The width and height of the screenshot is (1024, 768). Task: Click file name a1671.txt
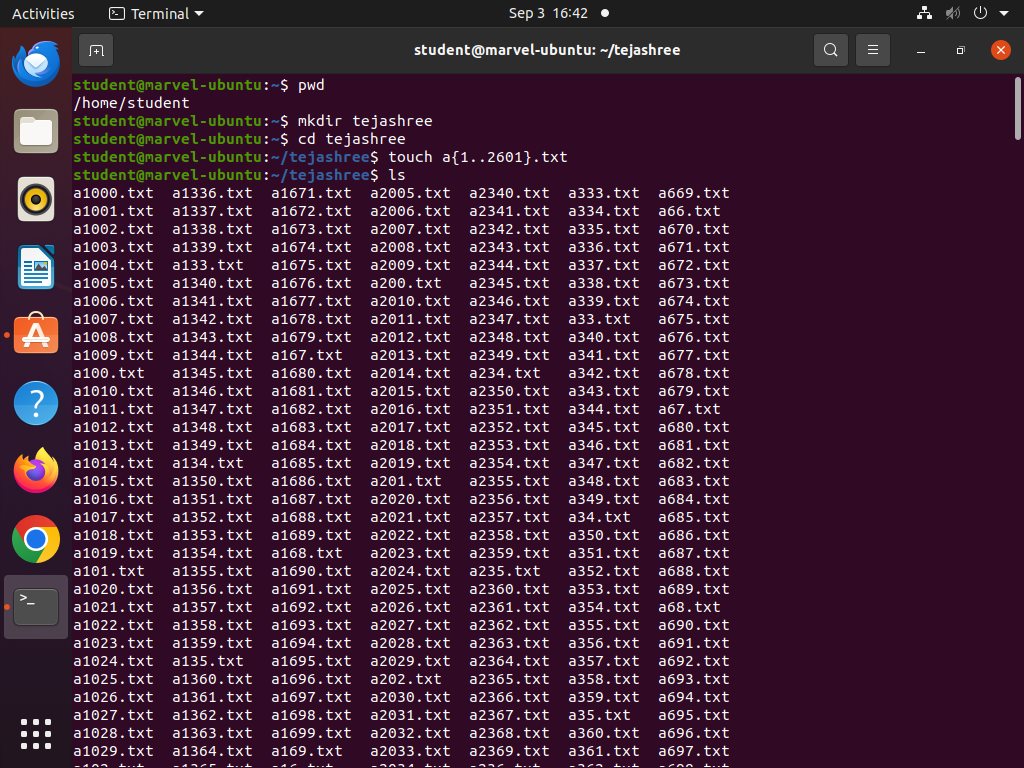tap(312, 193)
